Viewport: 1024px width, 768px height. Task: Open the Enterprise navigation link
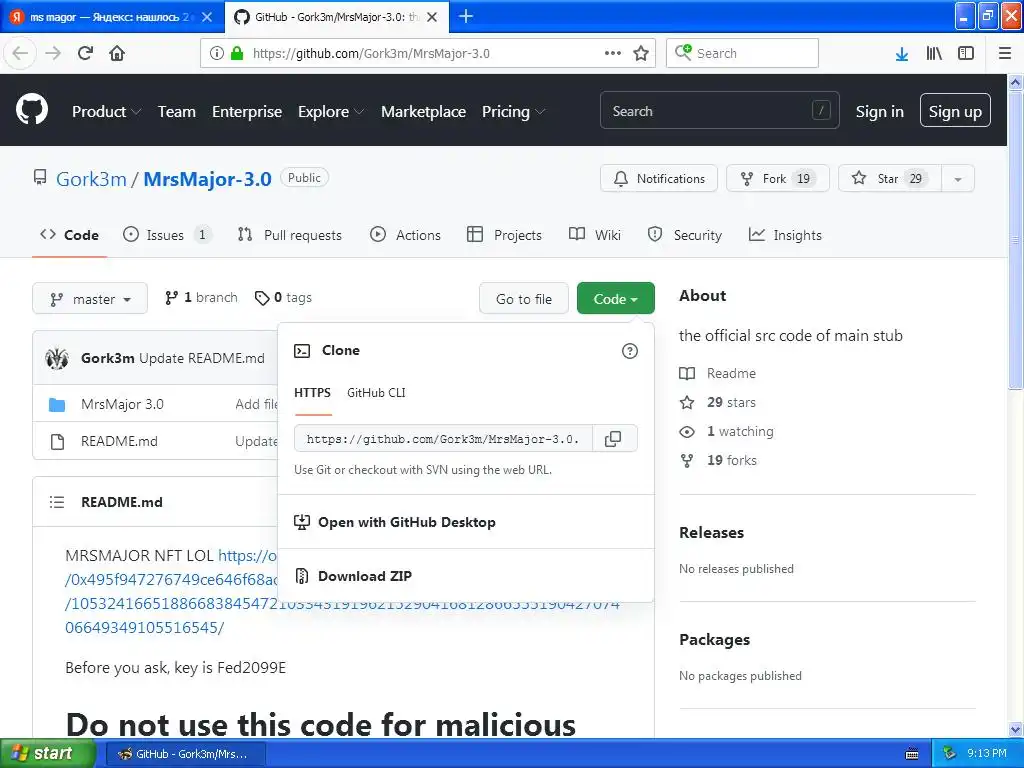click(247, 112)
